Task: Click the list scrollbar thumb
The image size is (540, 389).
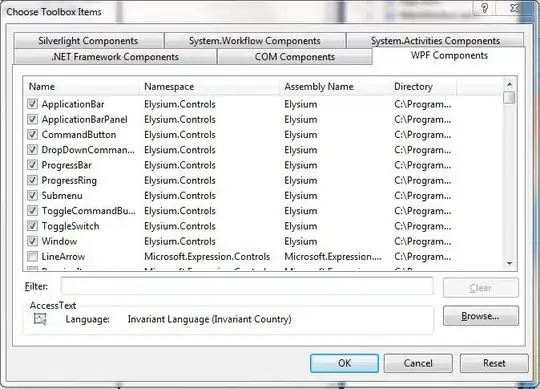Action: [509, 97]
